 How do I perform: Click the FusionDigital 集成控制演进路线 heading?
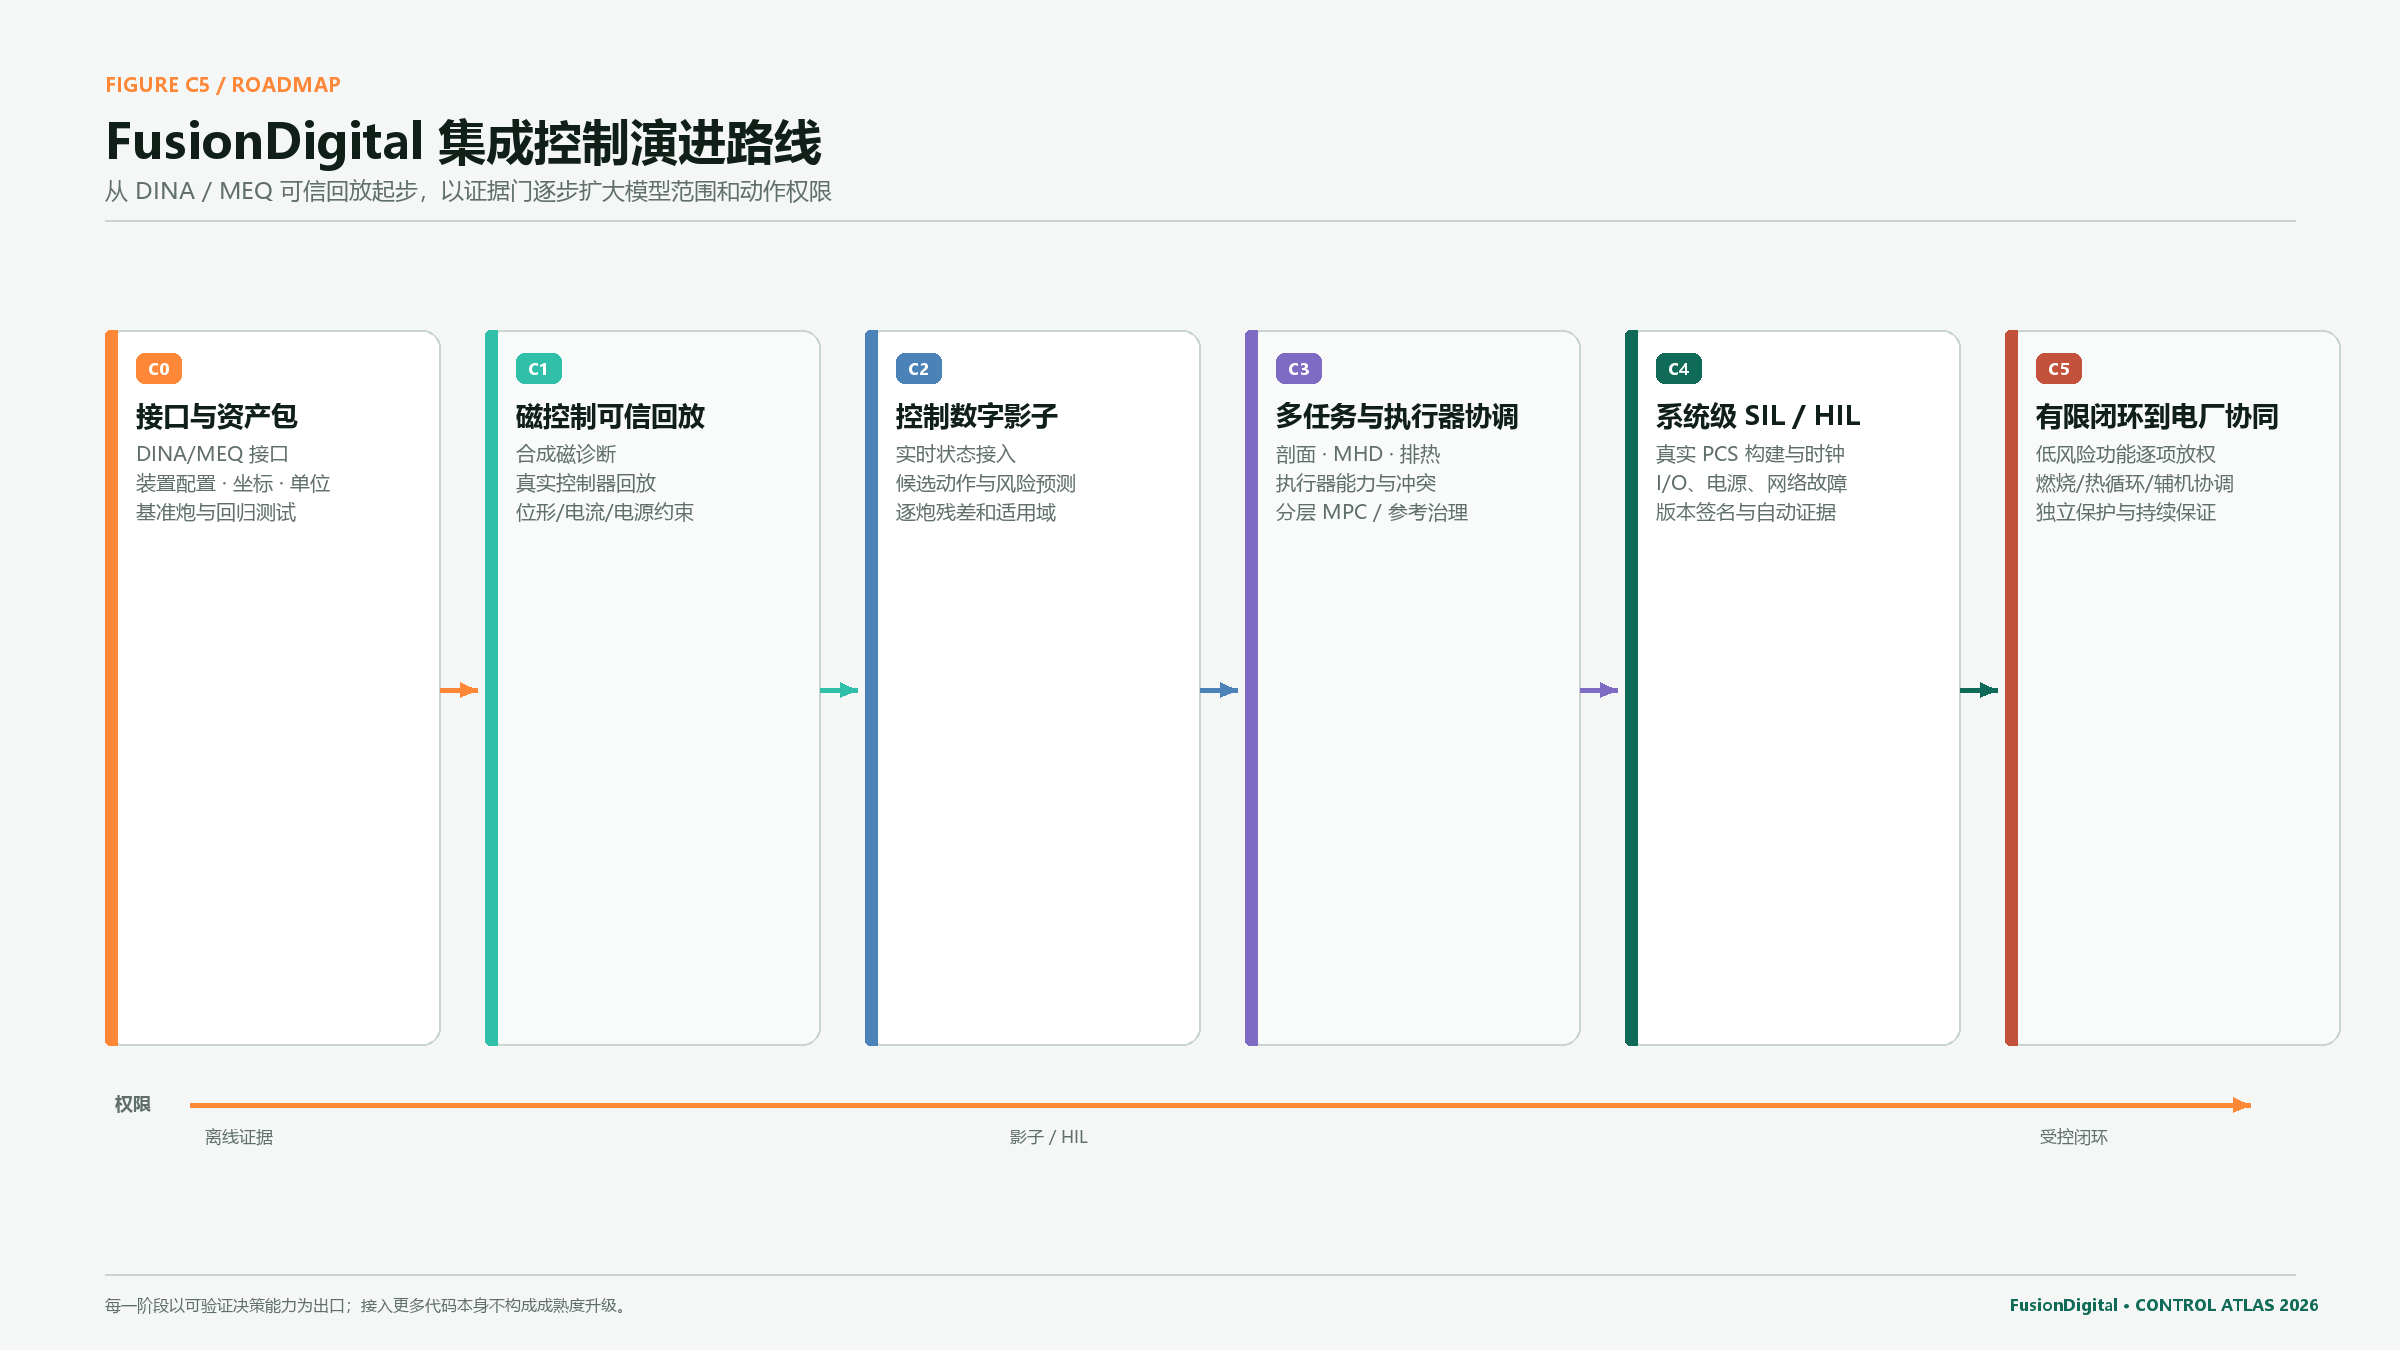pos(463,142)
